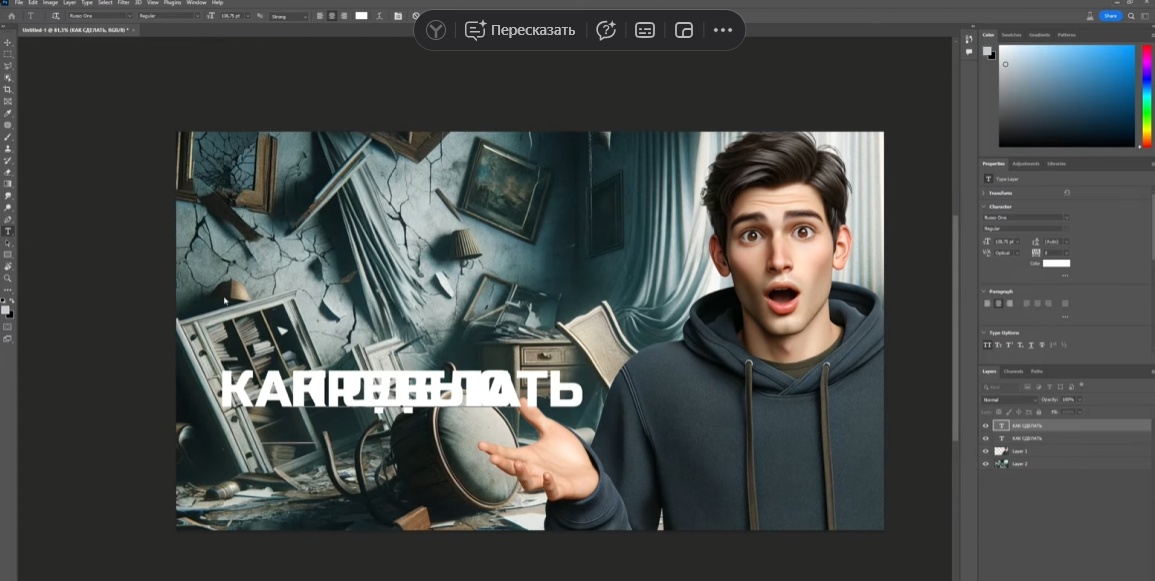Click the Kind search field in Layers
This screenshot has width=1155, height=581.
(x=1000, y=387)
